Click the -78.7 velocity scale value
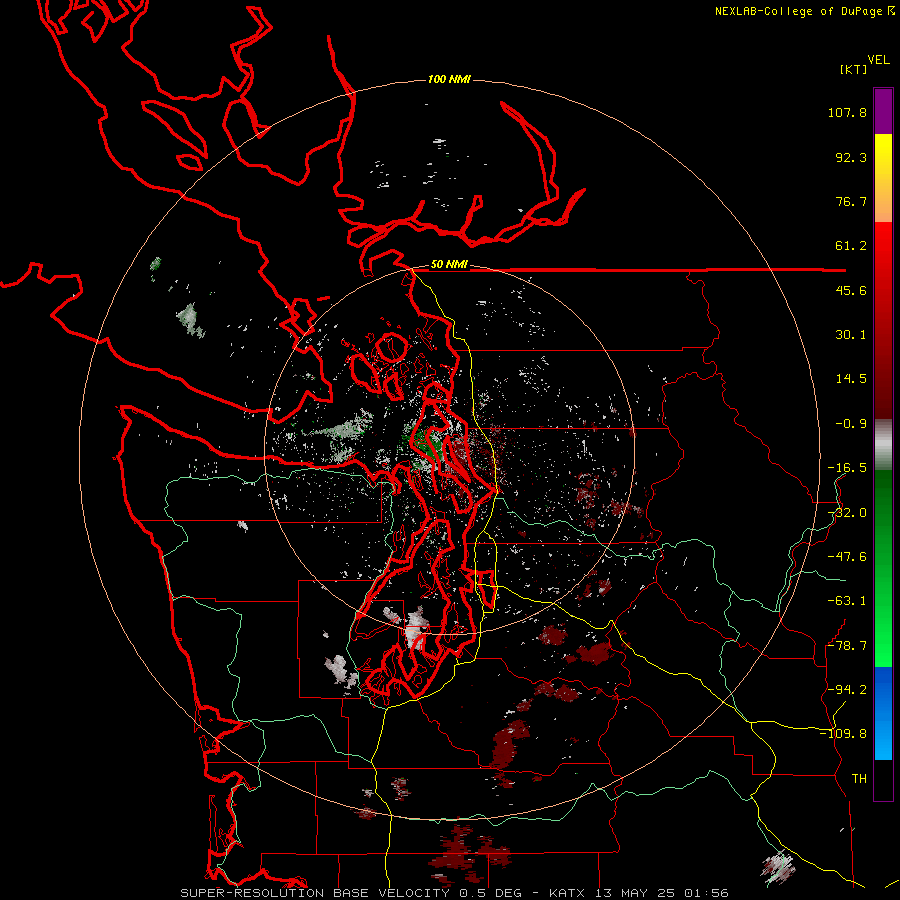 847,646
